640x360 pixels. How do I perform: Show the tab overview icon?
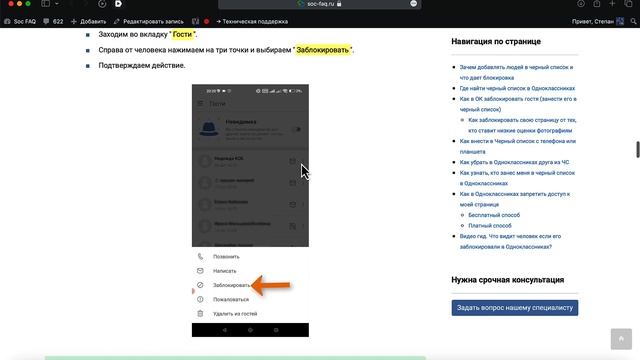pyautogui.click(x=628, y=4)
